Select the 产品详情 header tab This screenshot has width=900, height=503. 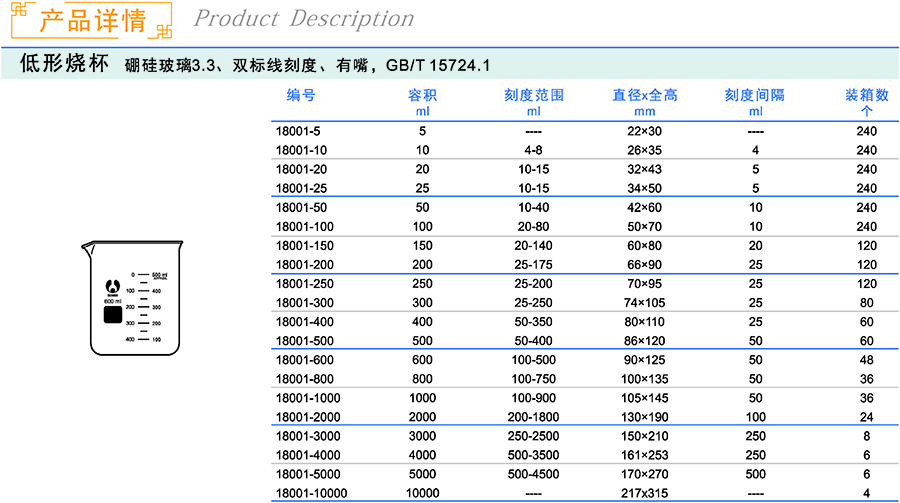point(93,19)
